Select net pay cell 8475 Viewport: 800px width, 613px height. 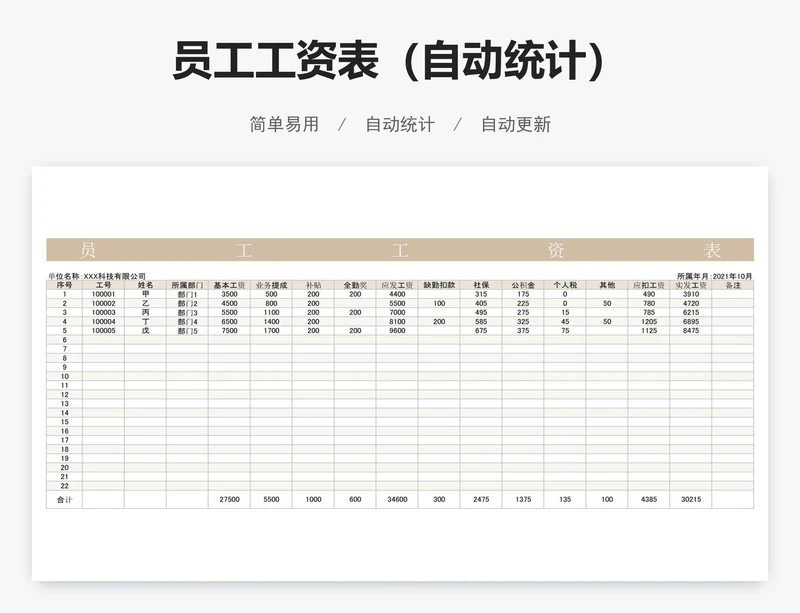691,331
